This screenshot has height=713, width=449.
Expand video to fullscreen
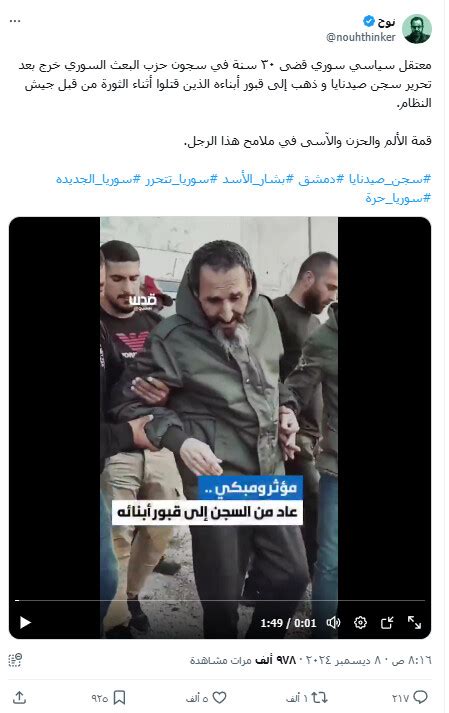(414, 623)
